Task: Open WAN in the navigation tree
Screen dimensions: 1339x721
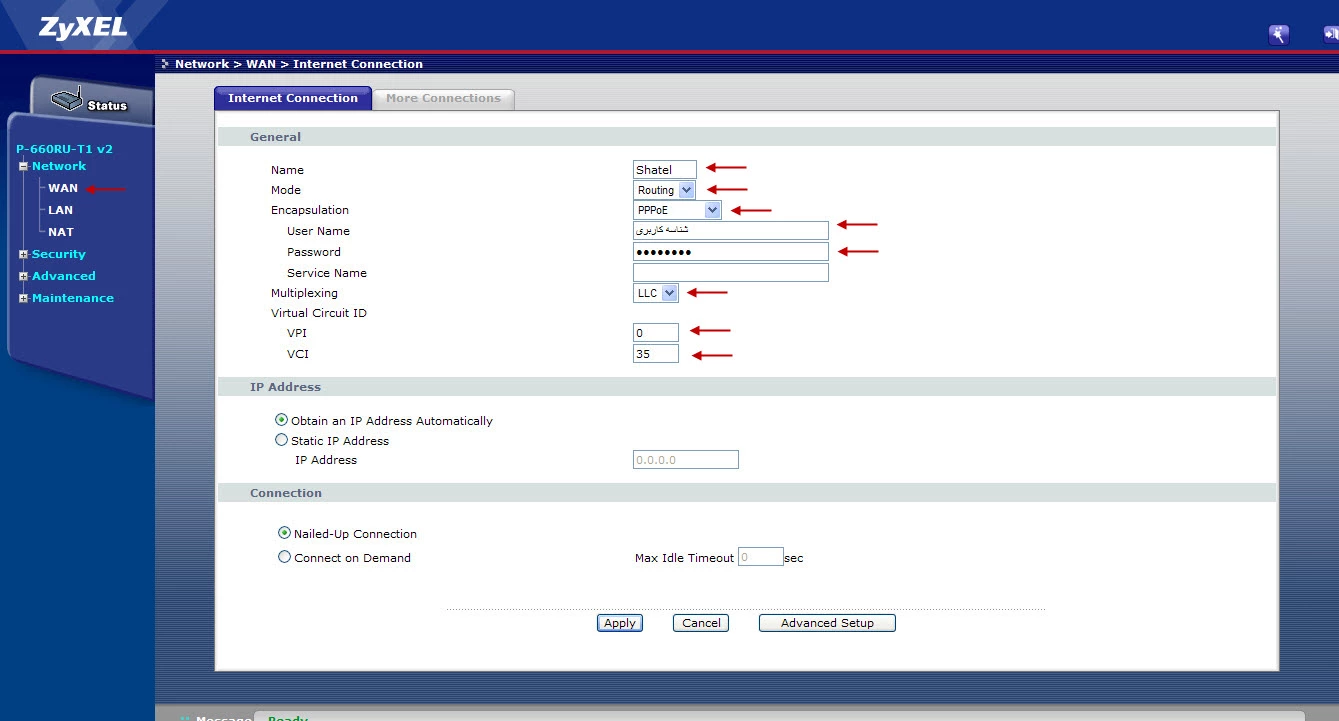Action: tap(63, 188)
